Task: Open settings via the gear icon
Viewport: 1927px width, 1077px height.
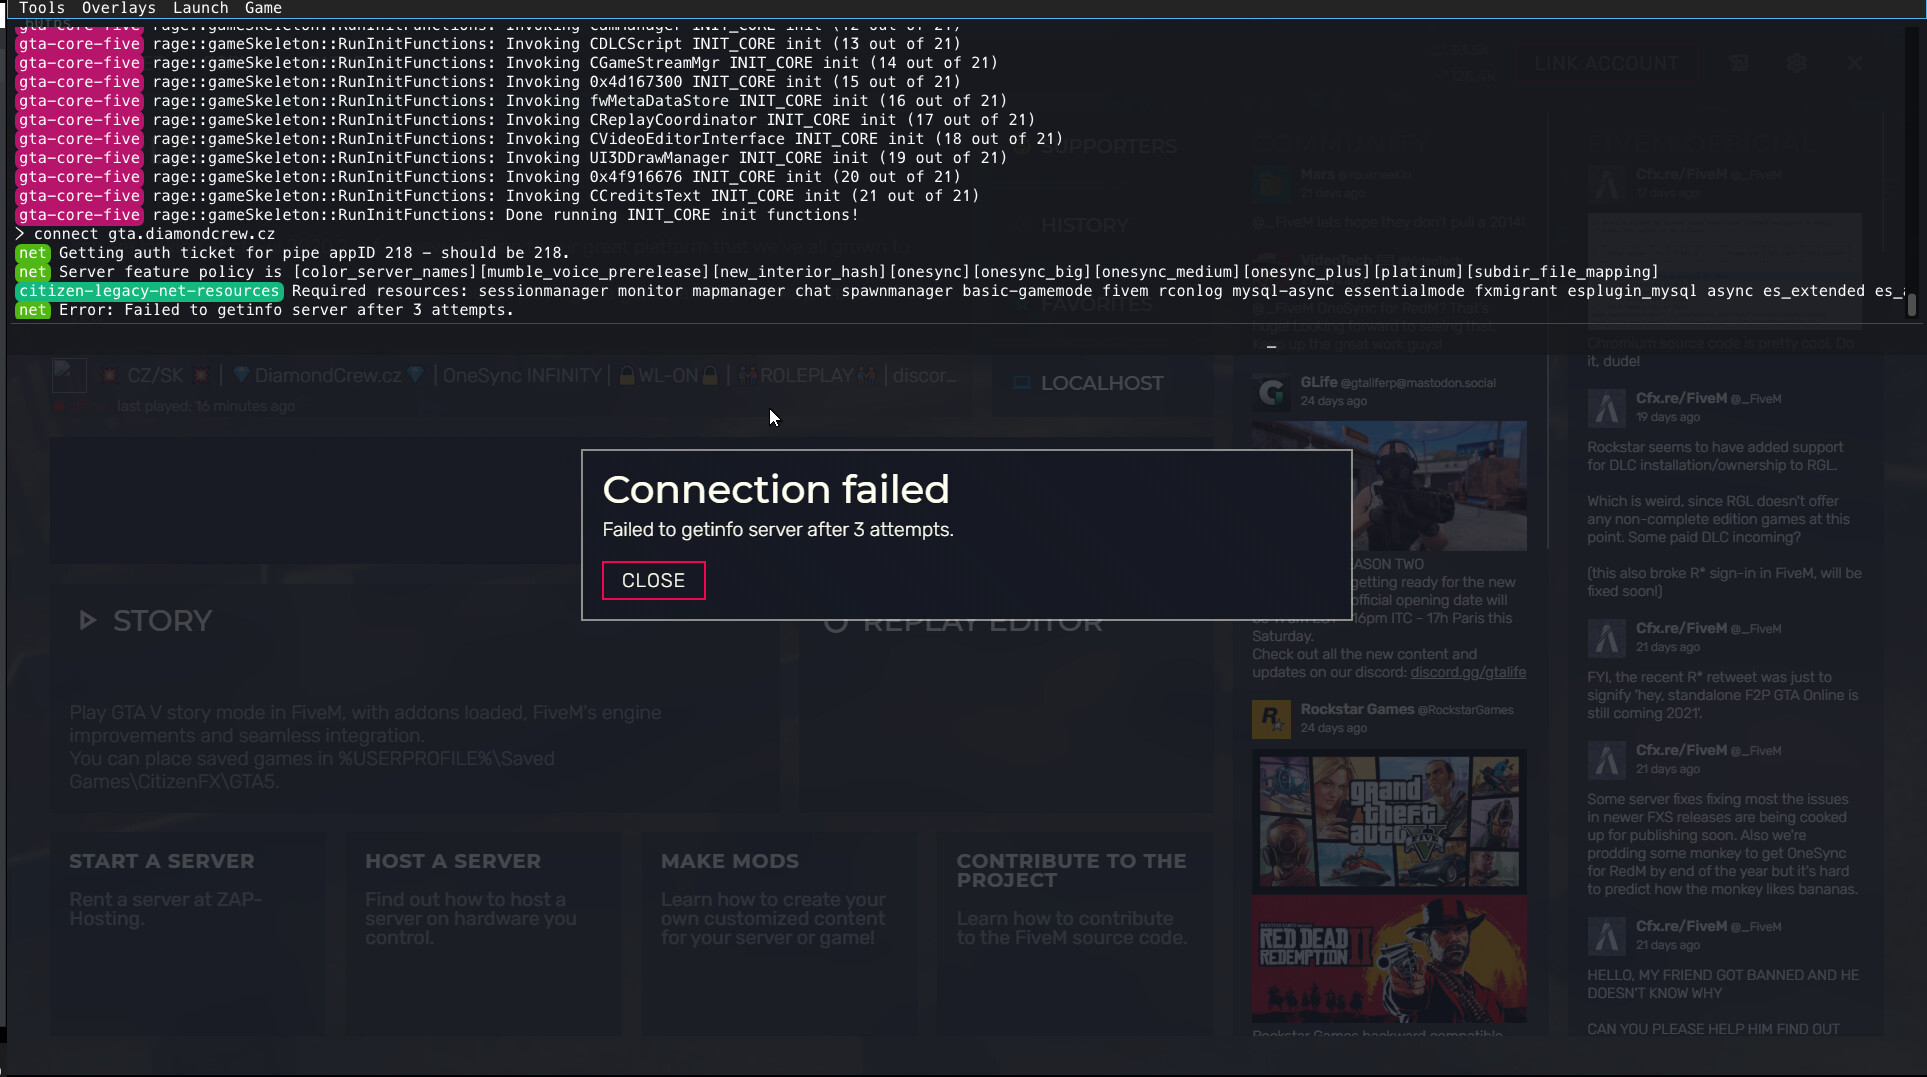Action: pos(1796,63)
